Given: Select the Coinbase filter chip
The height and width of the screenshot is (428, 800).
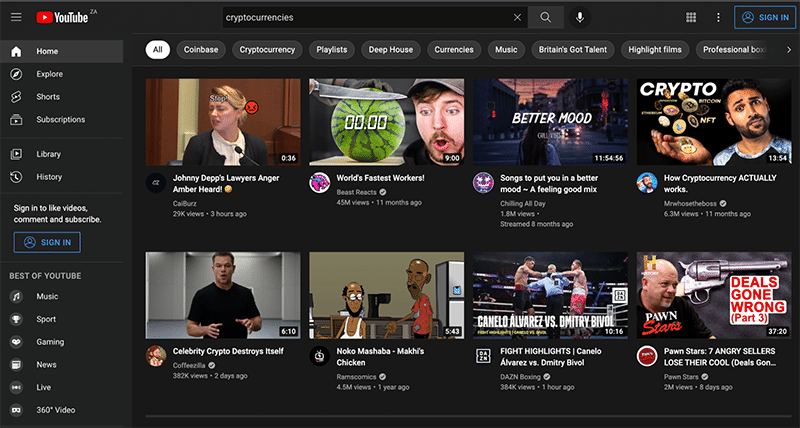Looking at the screenshot, I should pos(201,49).
